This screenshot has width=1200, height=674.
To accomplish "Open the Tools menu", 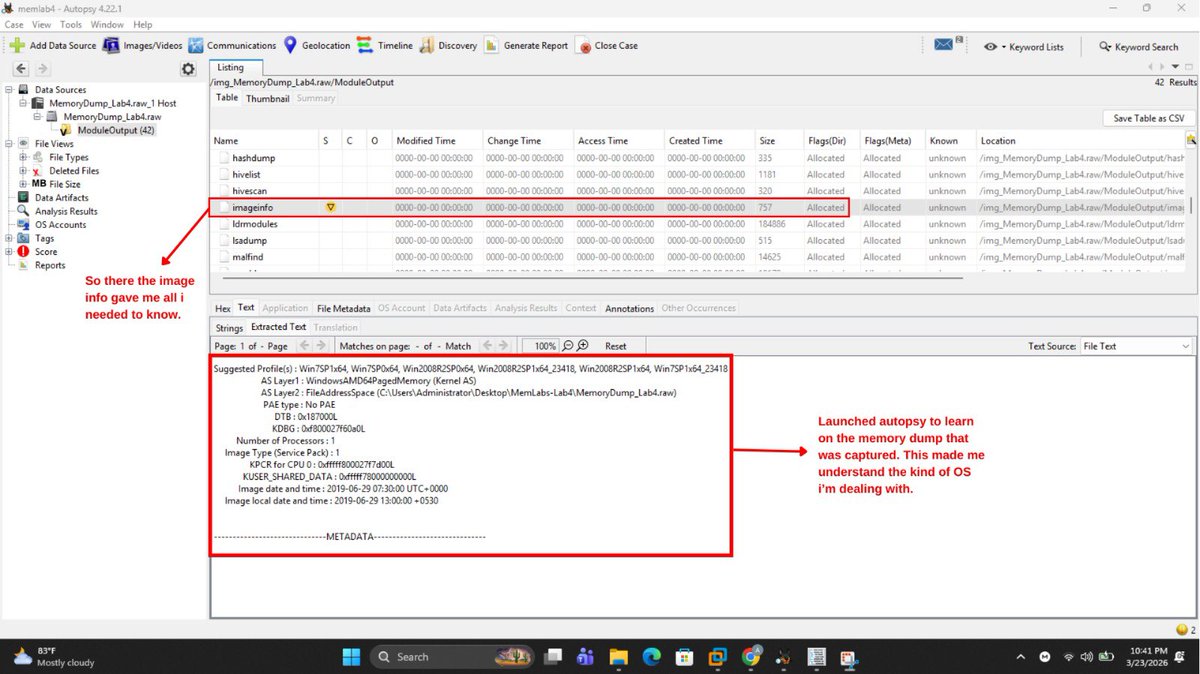I will 71,24.
